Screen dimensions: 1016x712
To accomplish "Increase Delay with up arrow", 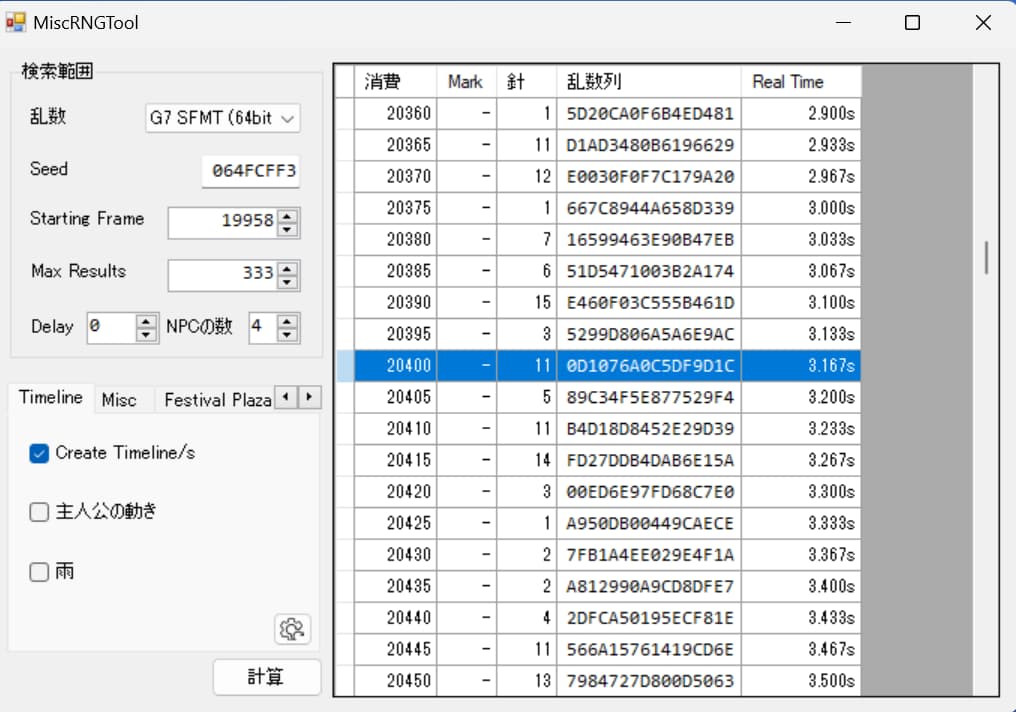I will point(146,321).
